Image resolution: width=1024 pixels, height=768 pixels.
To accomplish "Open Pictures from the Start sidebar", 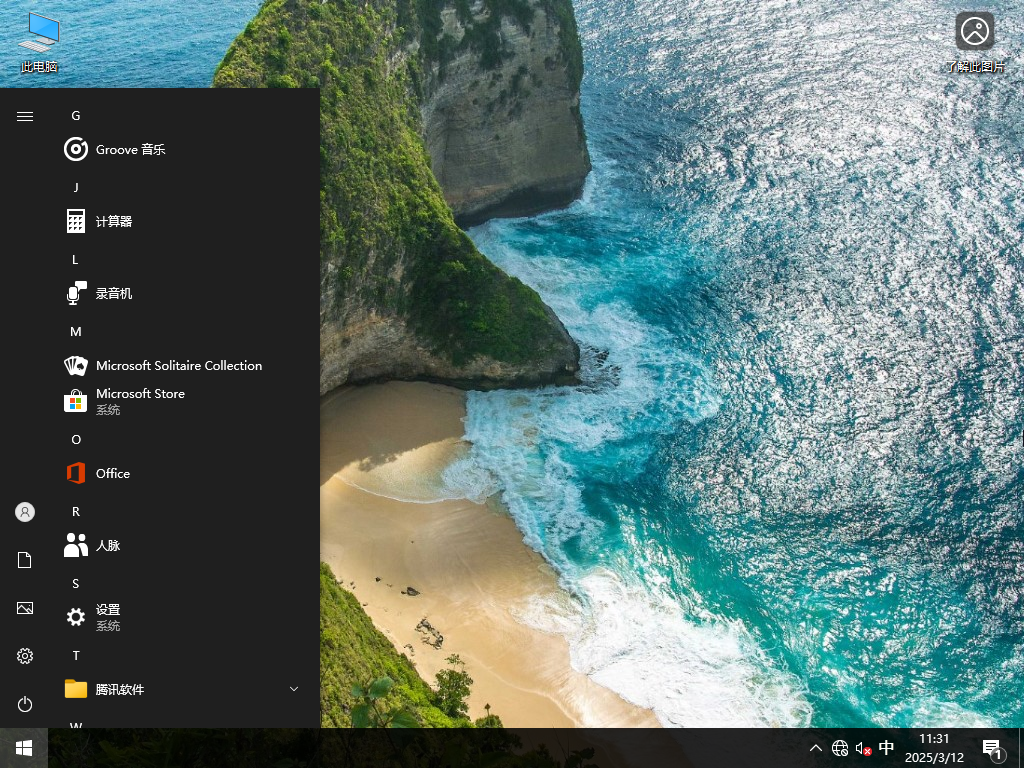I will [24, 607].
